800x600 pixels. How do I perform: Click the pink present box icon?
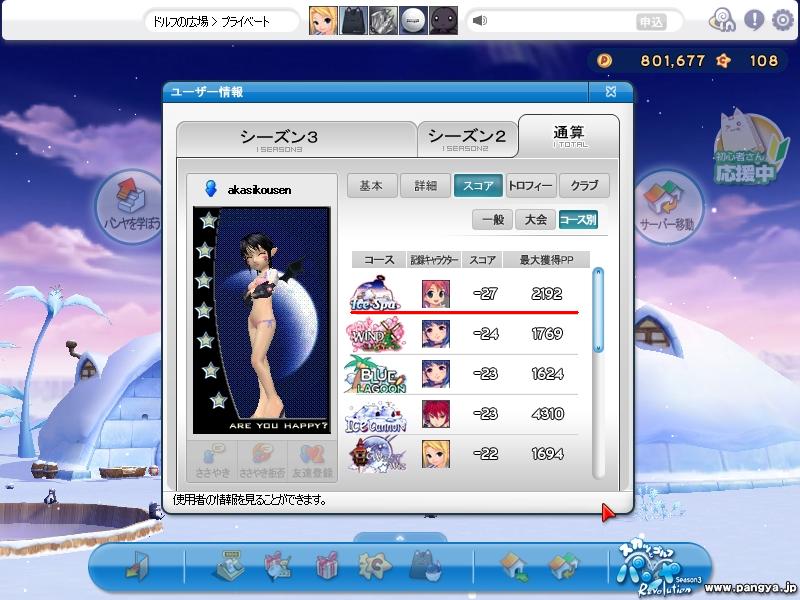tap(327, 565)
